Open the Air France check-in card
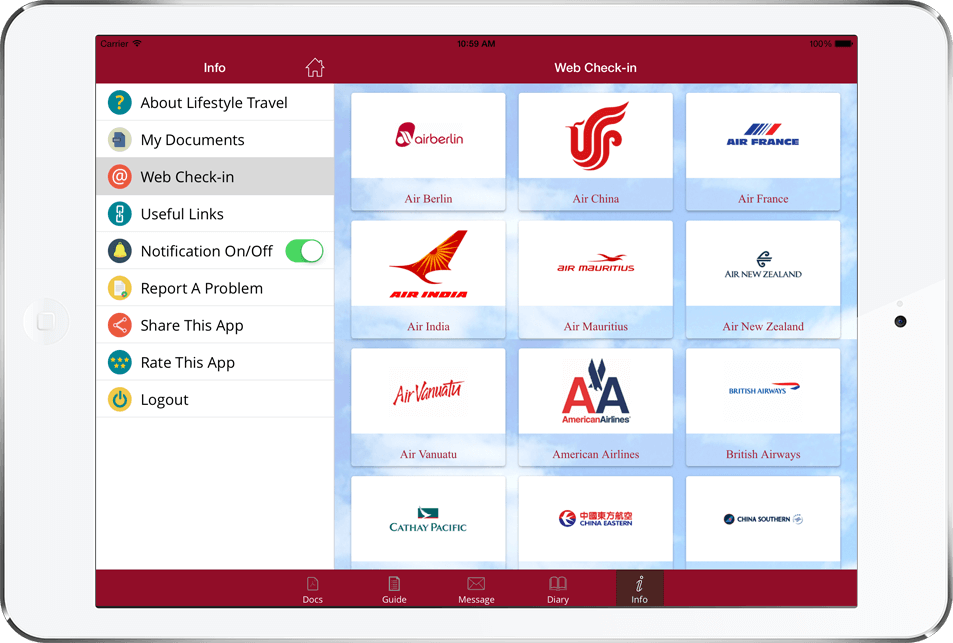This screenshot has height=643, width=953. (763, 152)
